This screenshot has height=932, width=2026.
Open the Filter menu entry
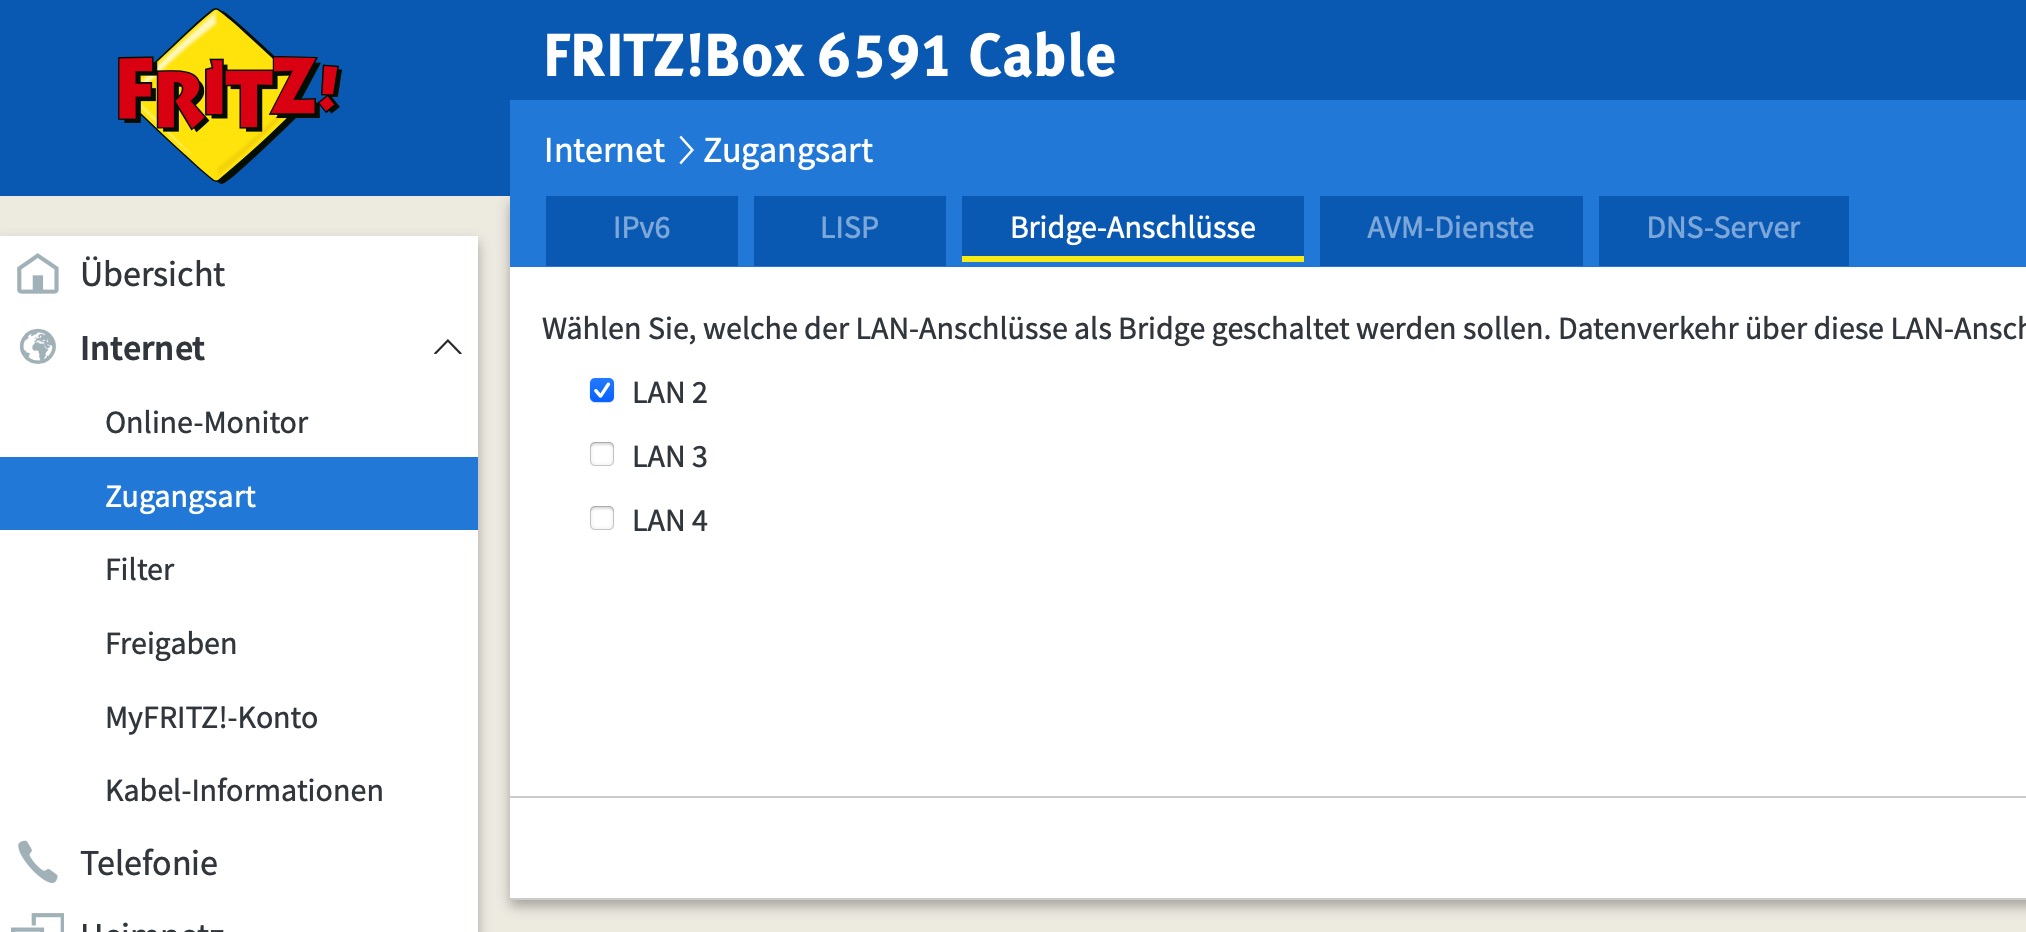click(140, 570)
